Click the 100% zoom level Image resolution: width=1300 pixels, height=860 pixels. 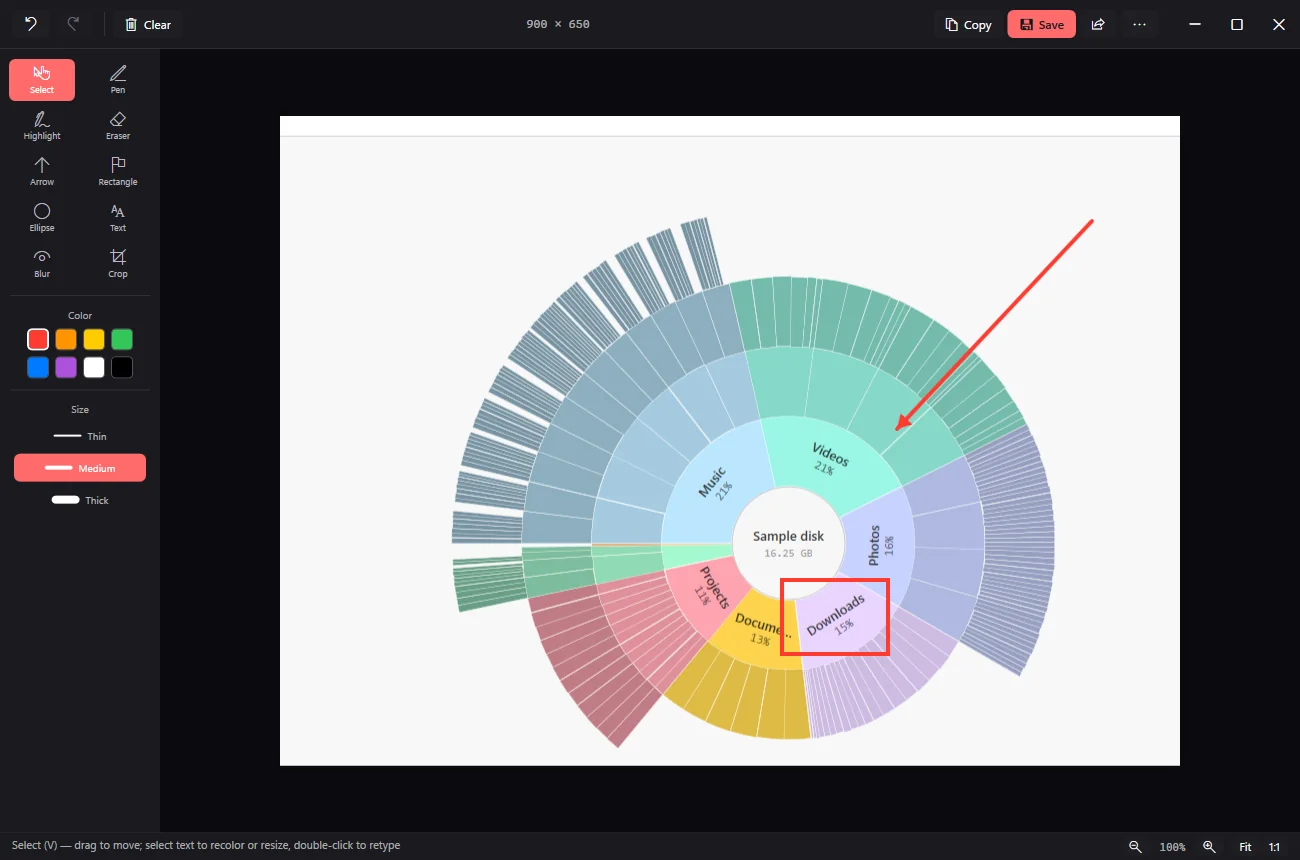[1172, 847]
